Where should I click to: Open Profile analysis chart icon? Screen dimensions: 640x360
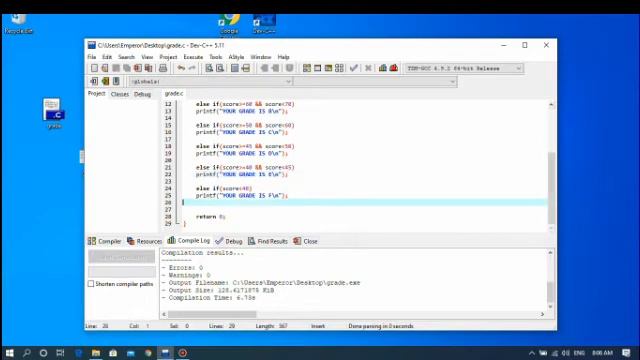click(x=383, y=68)
